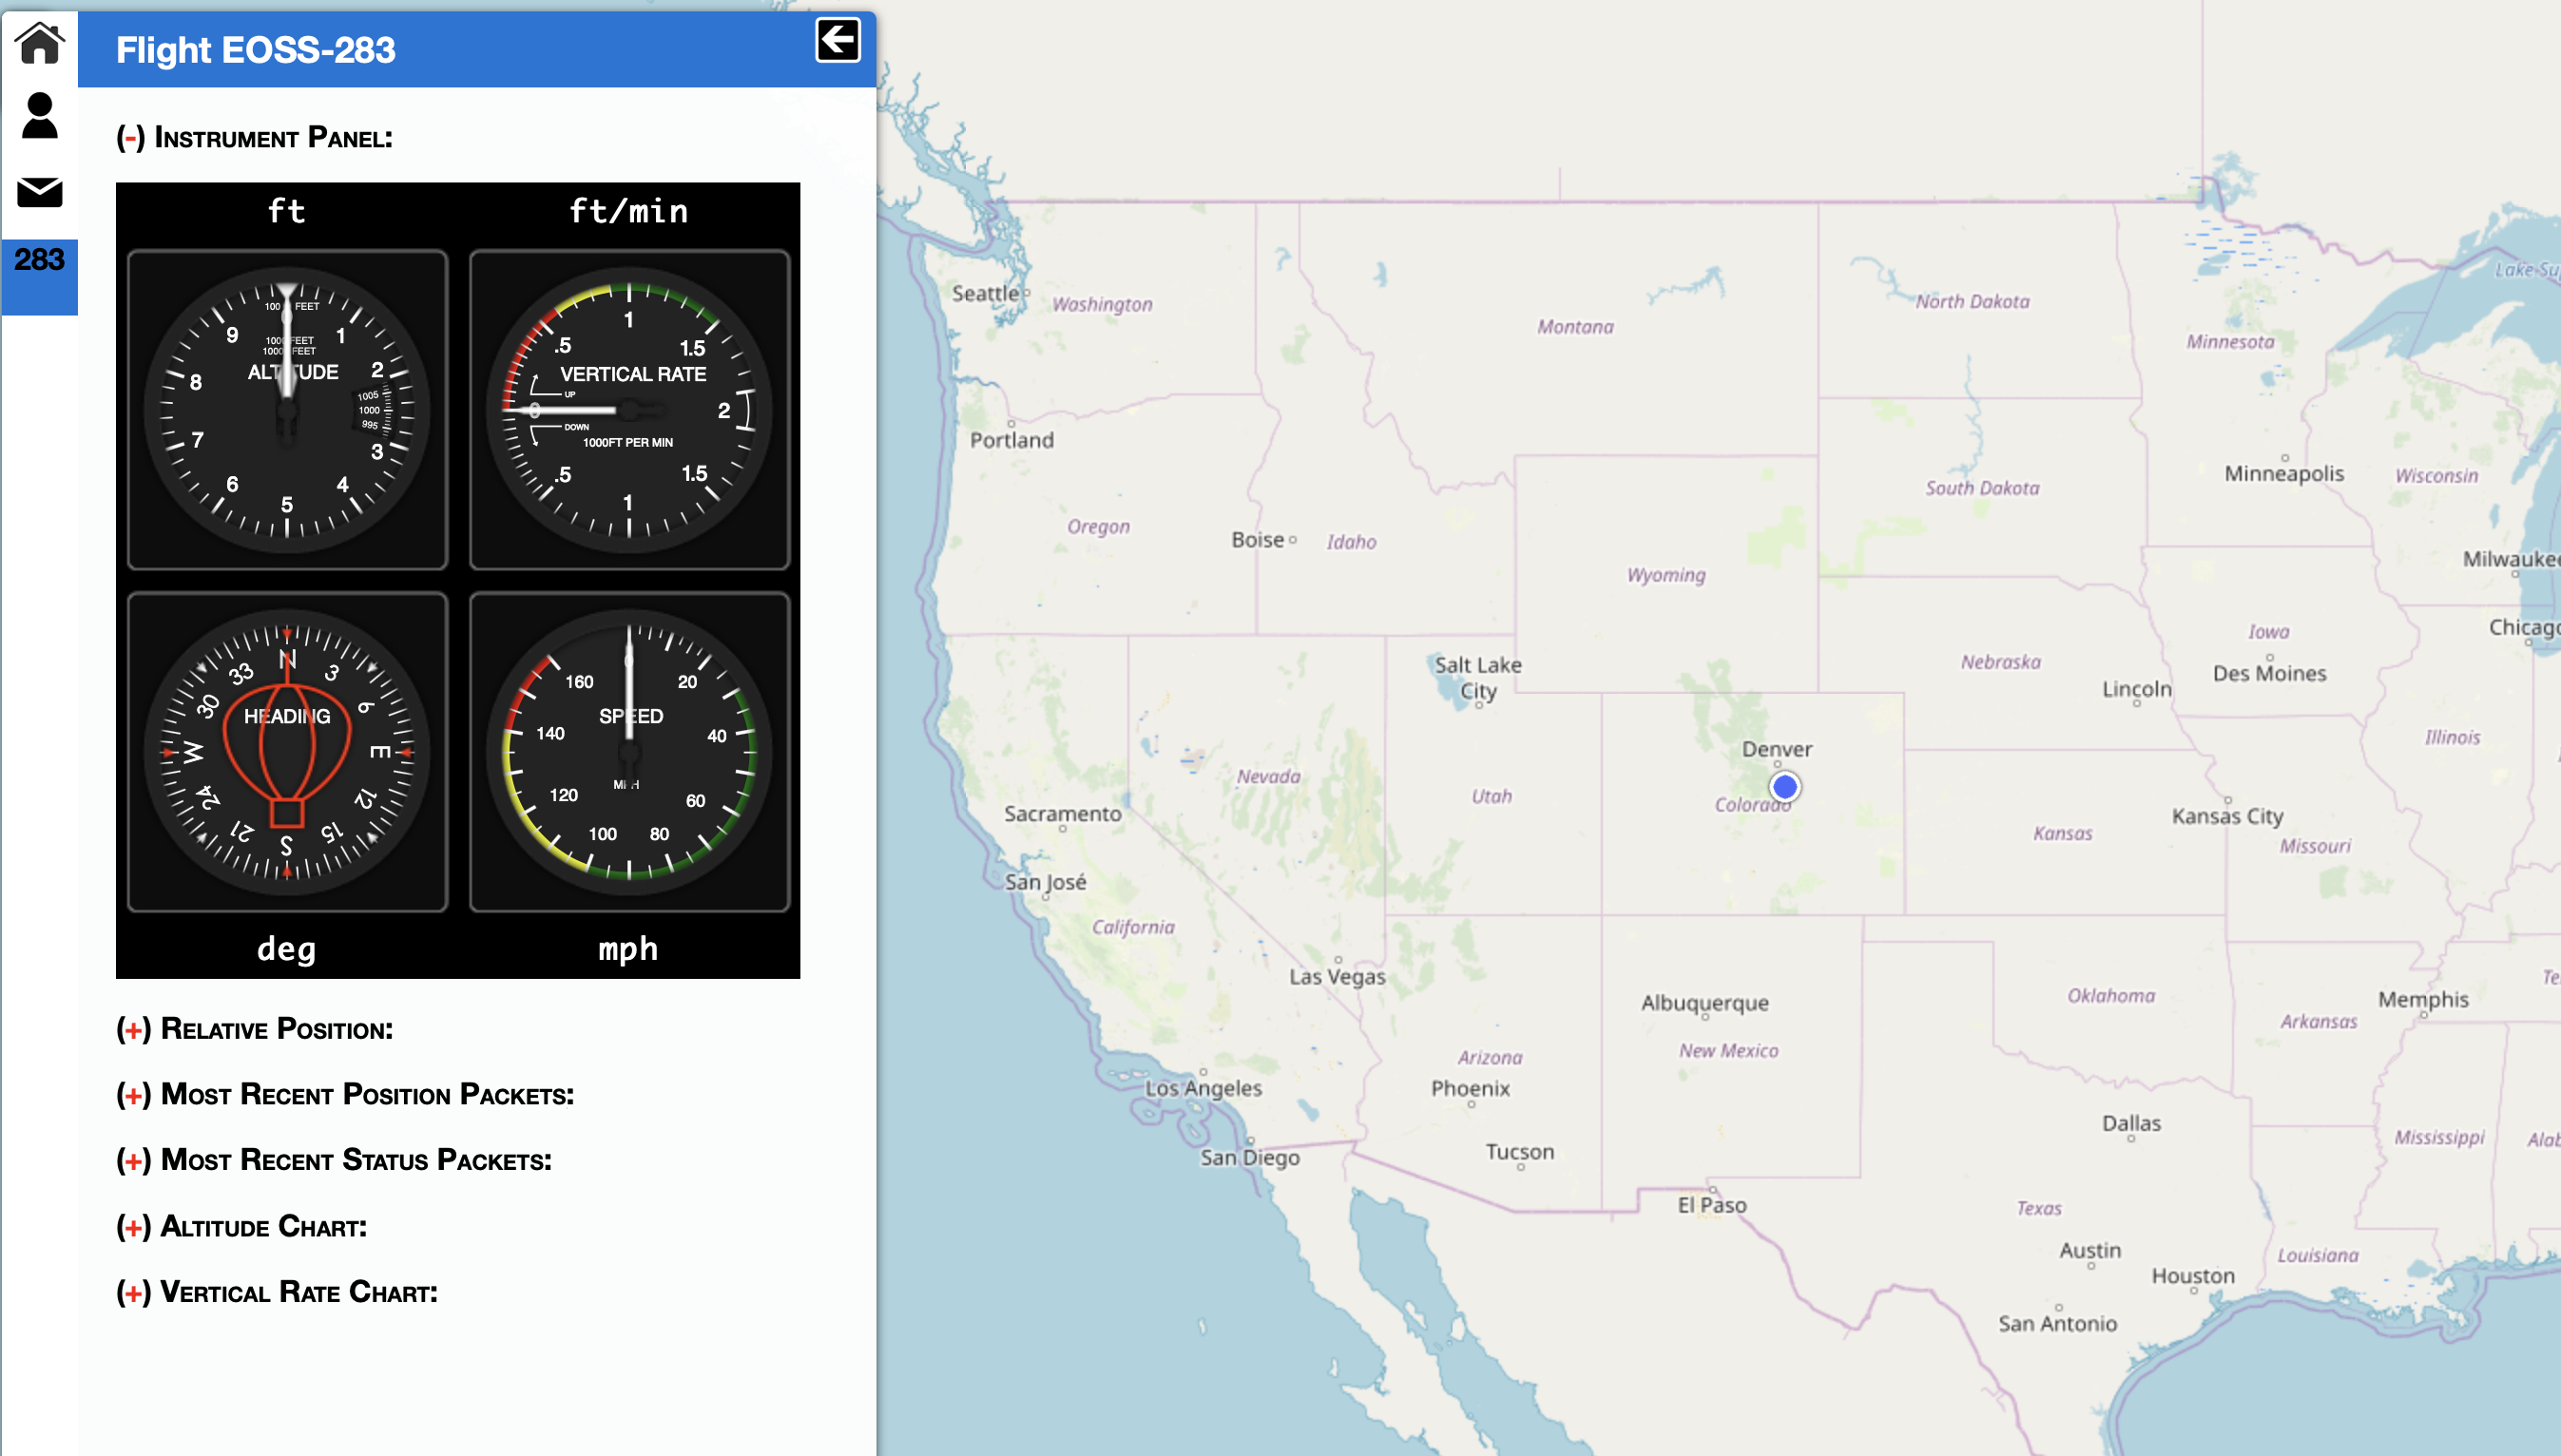Click the Lincoln label on the map

click(x=2137, y=689)
